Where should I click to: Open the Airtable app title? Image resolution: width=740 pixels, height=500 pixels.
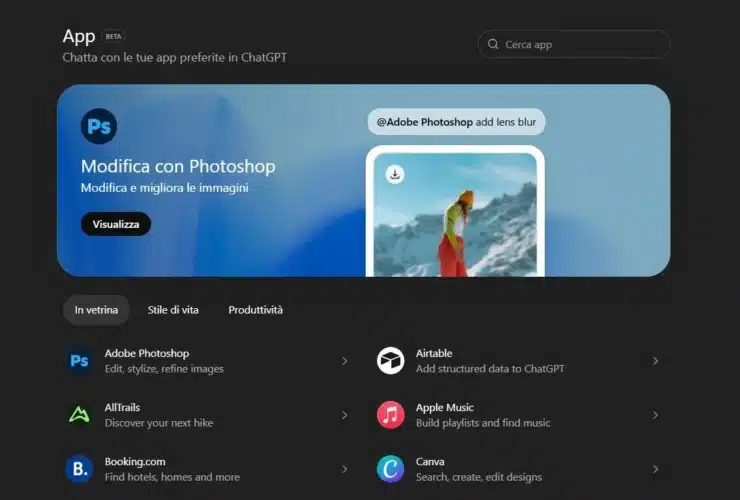point(434,353)
